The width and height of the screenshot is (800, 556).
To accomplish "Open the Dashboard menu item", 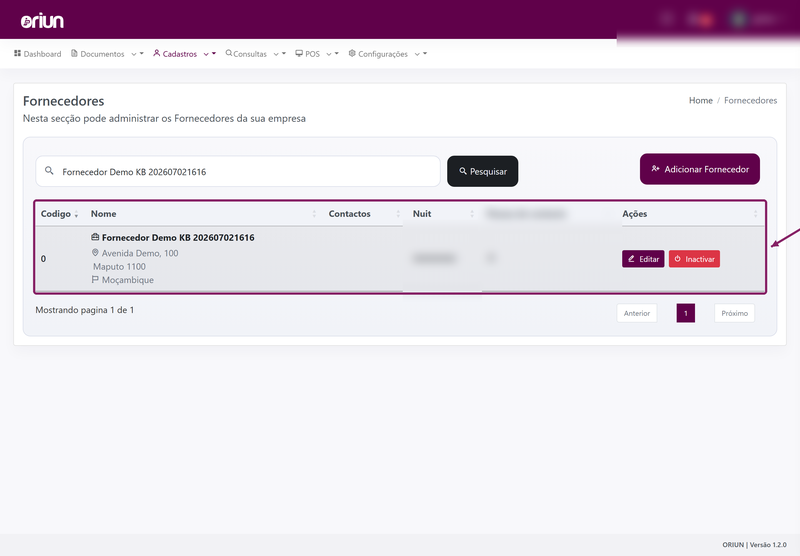I will tap(37, 54).
